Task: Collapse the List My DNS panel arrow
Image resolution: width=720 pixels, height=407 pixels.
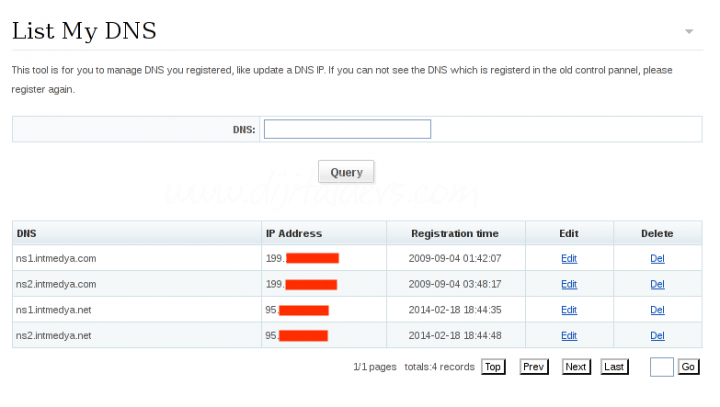Action: click(x=689, y=32)
